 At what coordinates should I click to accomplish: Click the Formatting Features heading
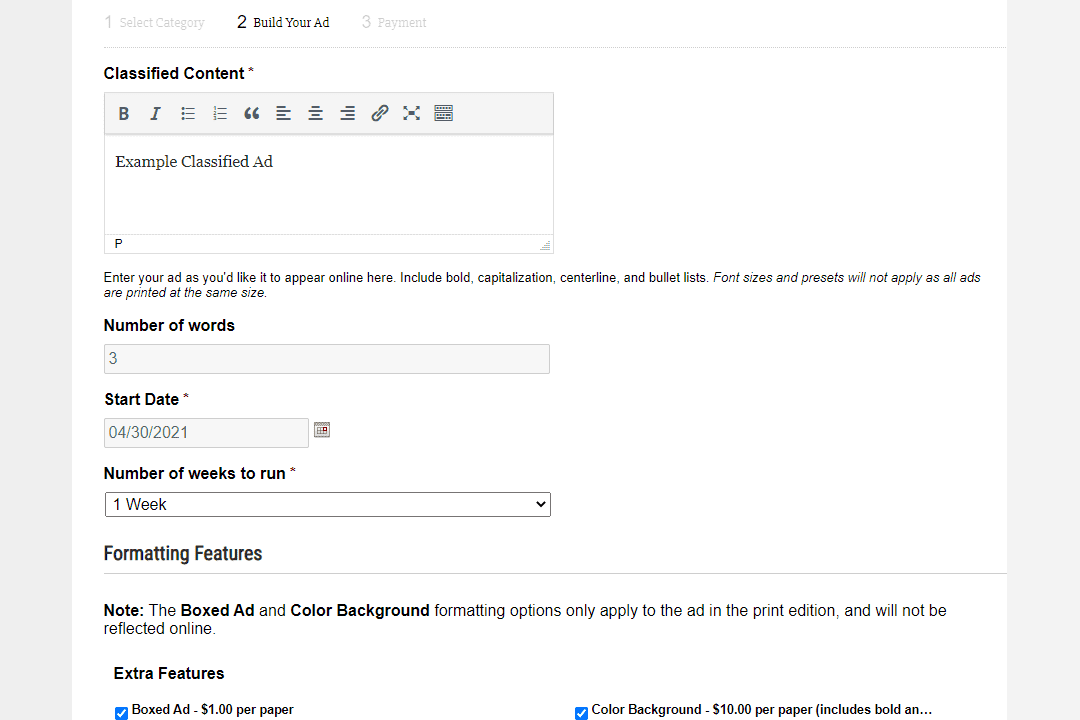(183, 554)
